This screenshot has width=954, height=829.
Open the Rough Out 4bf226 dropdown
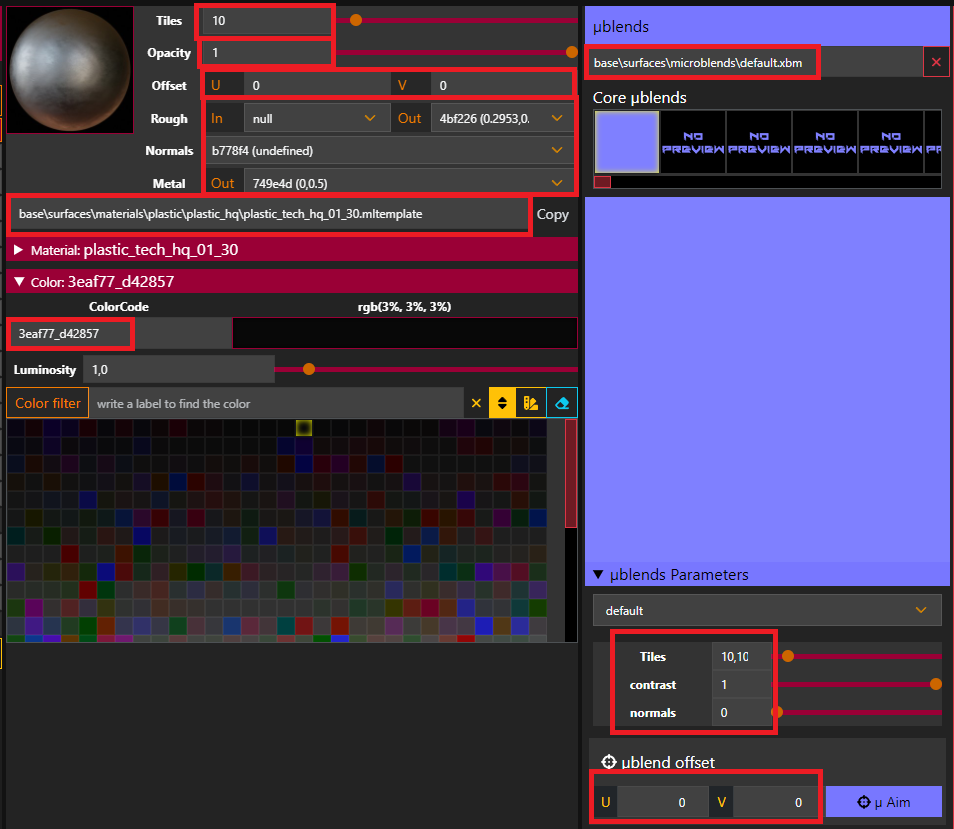click(x=502, y=118)
